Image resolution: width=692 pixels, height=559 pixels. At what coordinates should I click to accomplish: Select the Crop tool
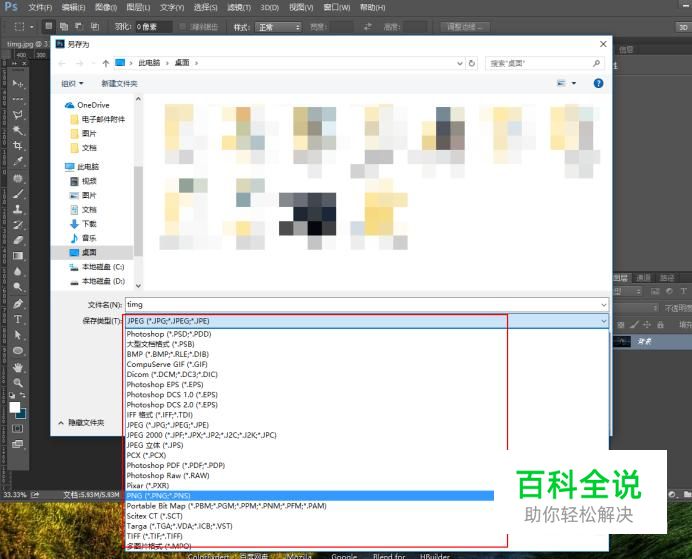point(18,146)
